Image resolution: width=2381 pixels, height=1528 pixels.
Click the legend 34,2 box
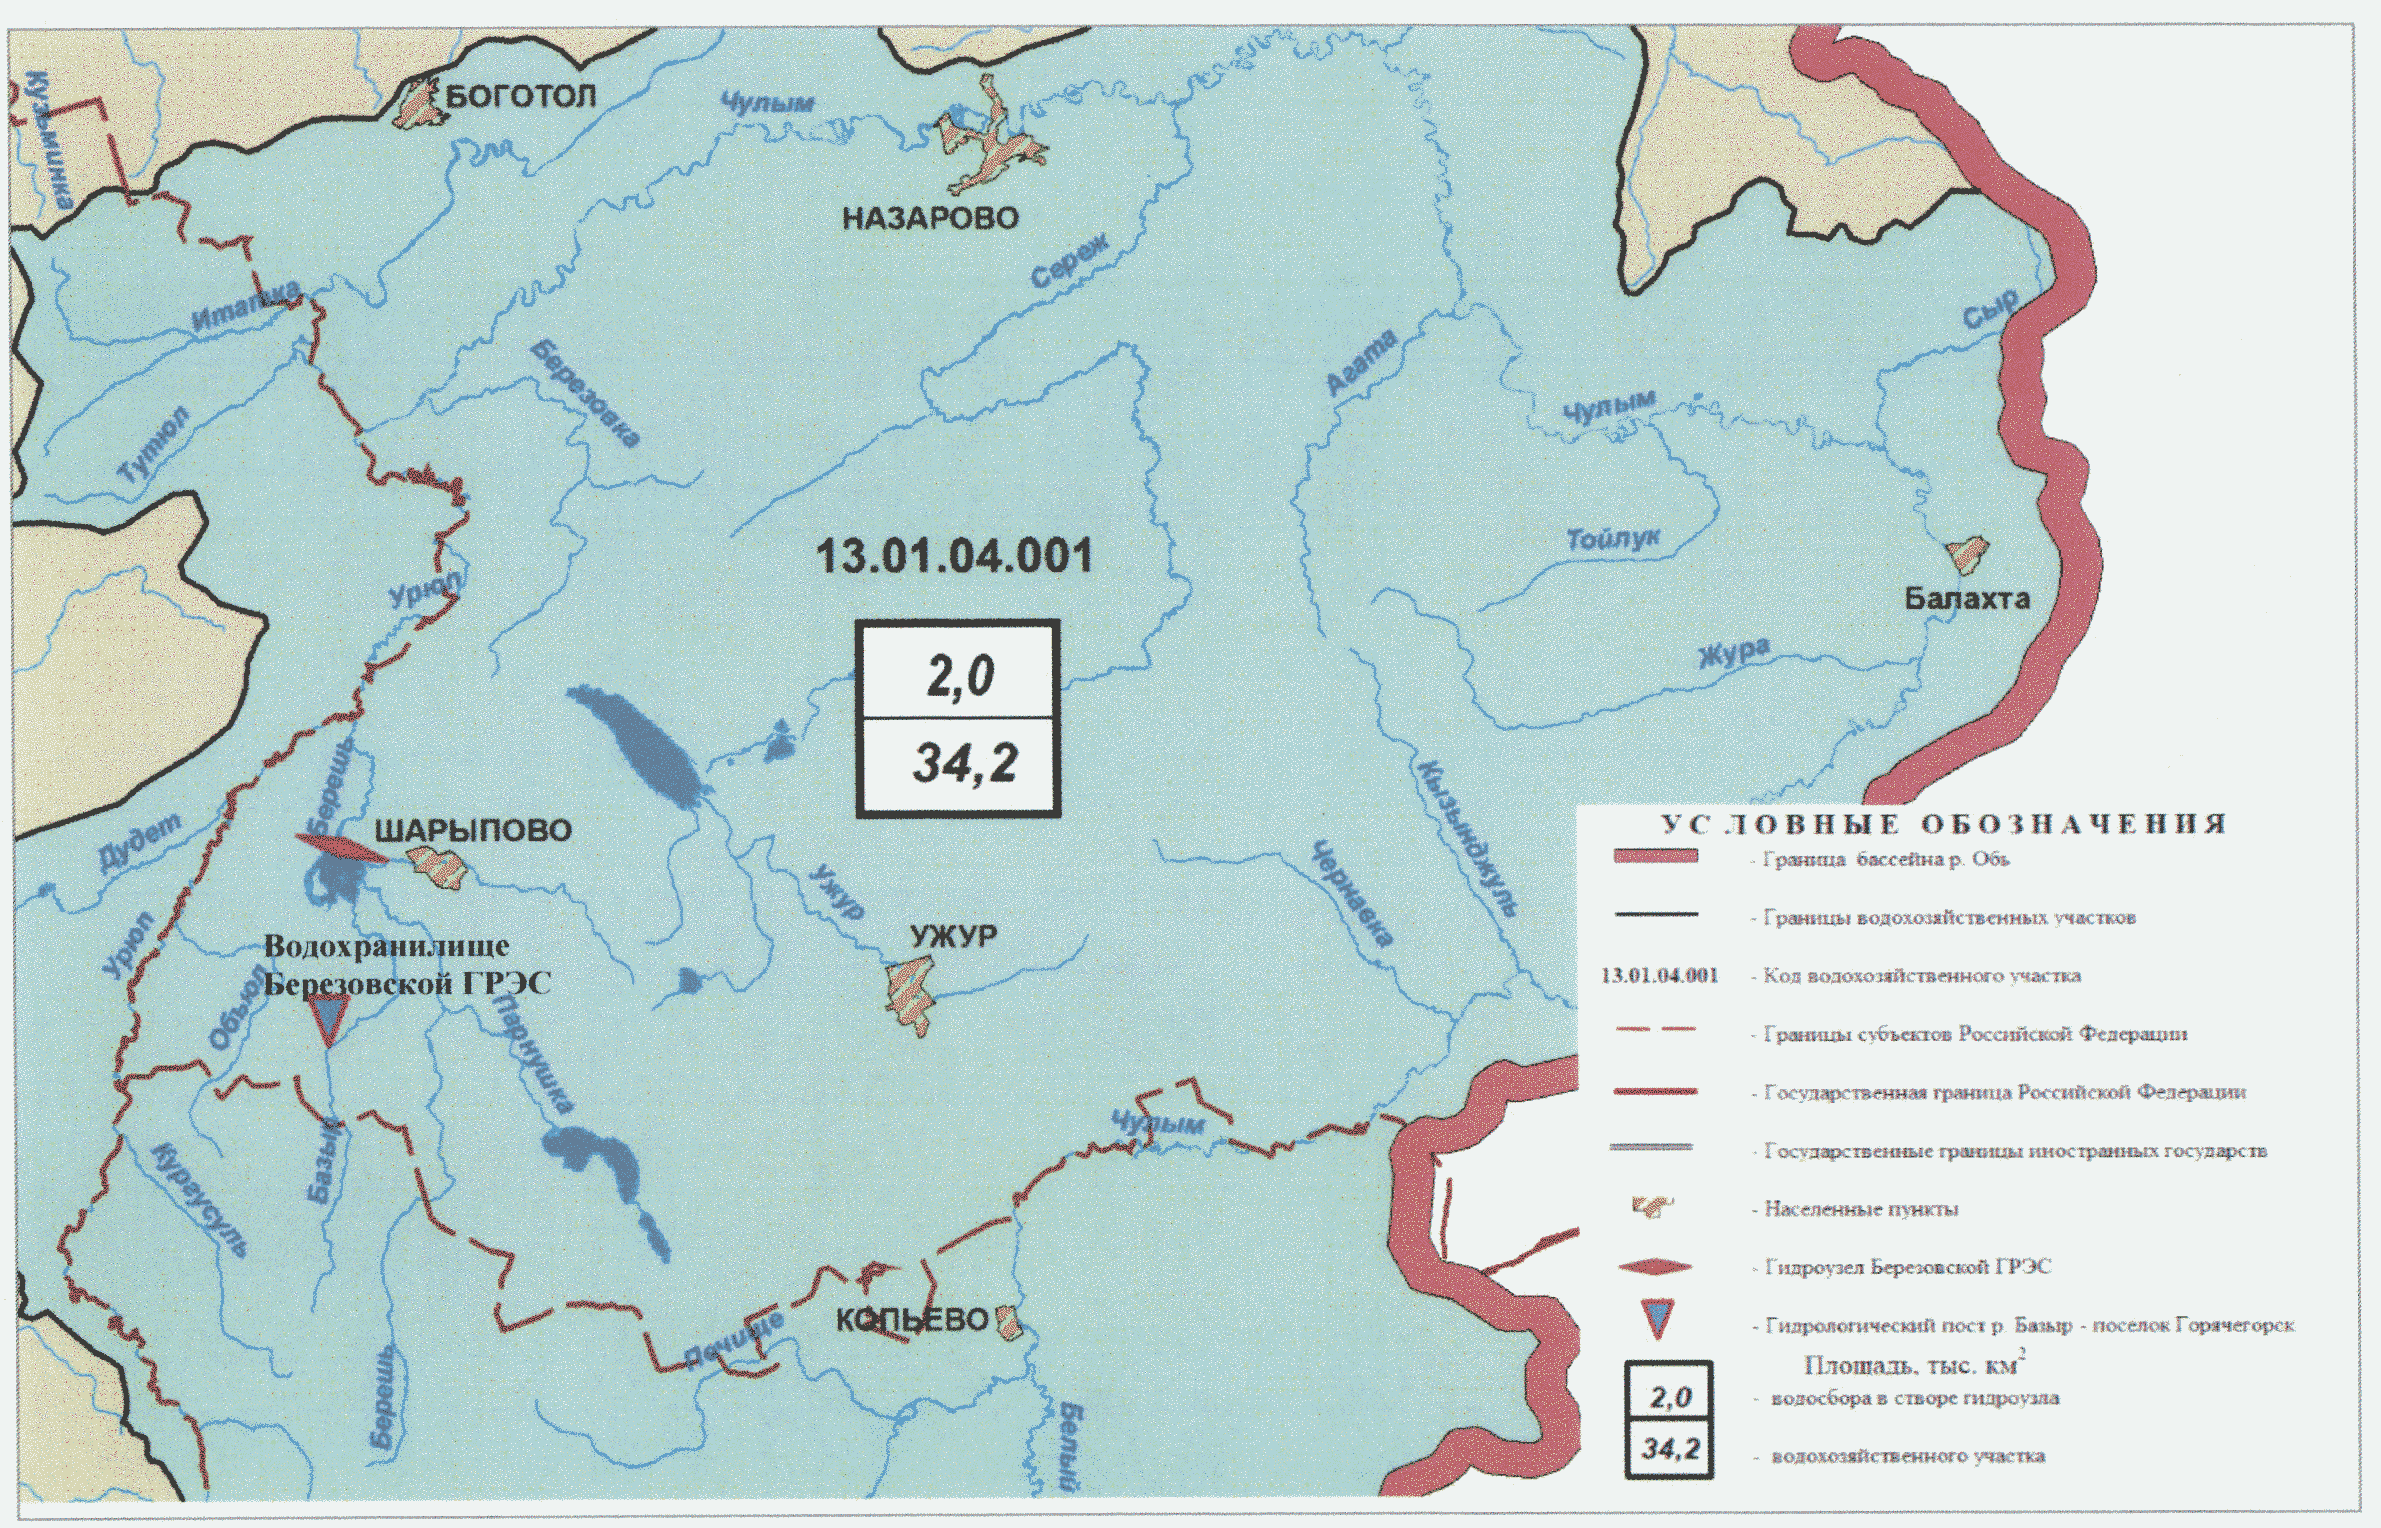(1669, 1448)
